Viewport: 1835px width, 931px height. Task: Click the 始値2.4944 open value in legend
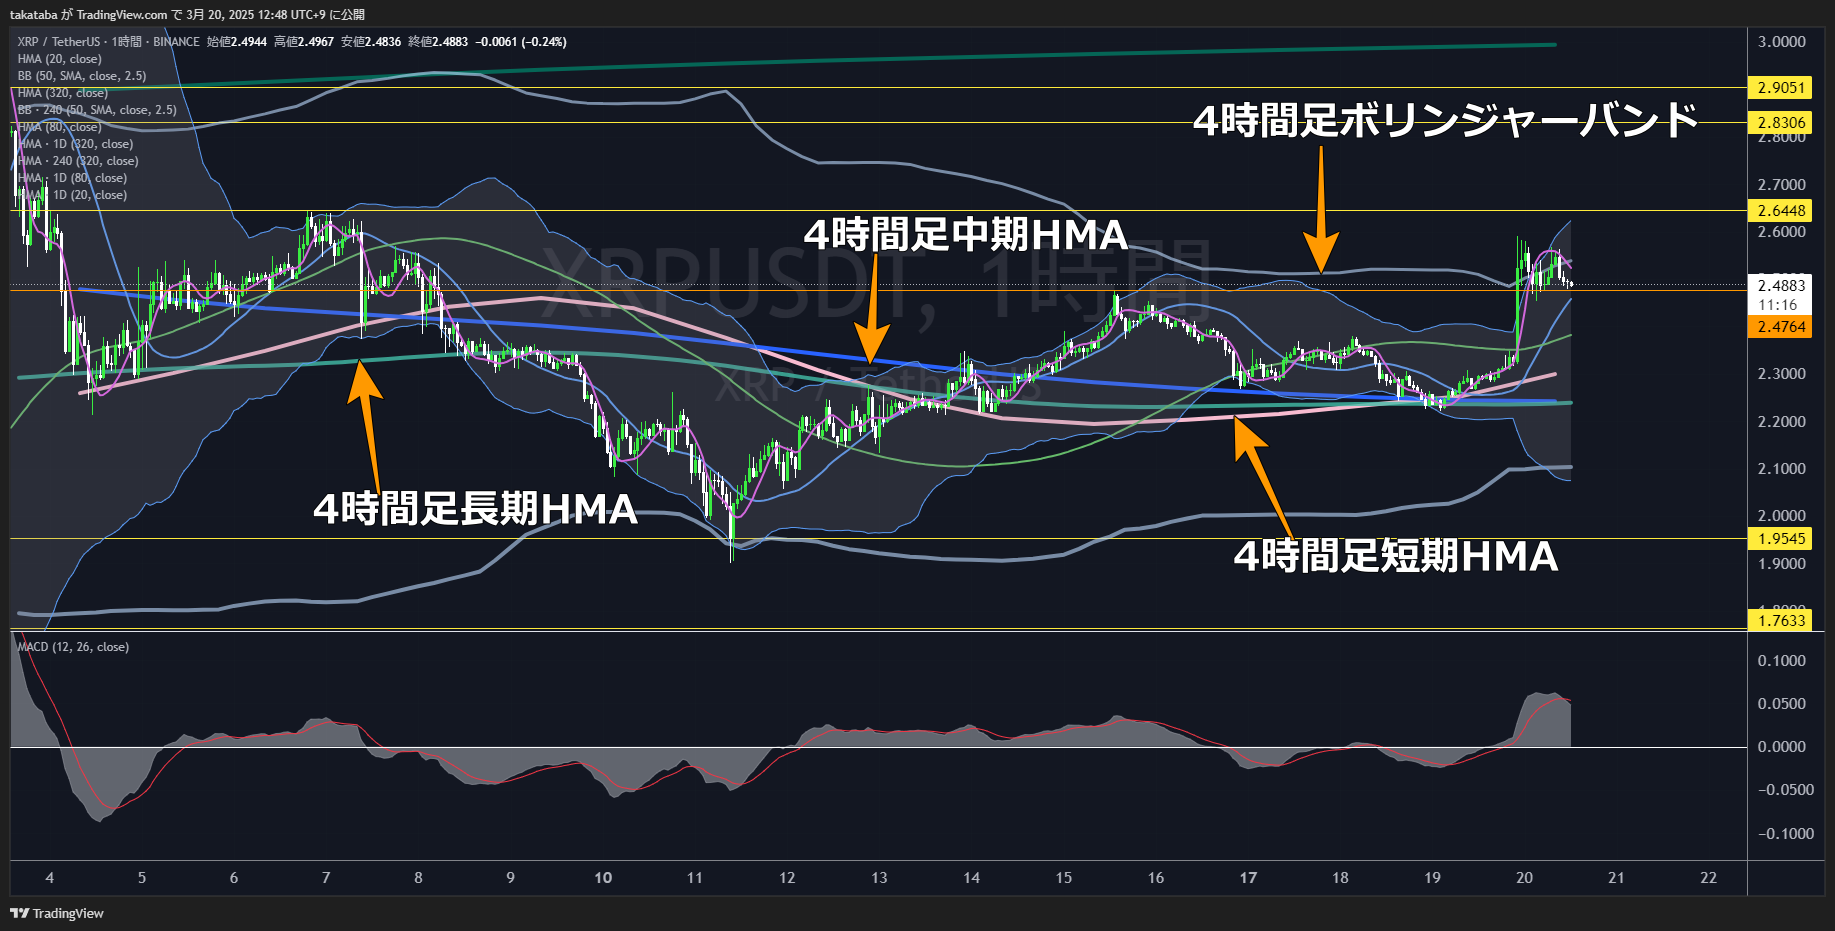(237, 42)
